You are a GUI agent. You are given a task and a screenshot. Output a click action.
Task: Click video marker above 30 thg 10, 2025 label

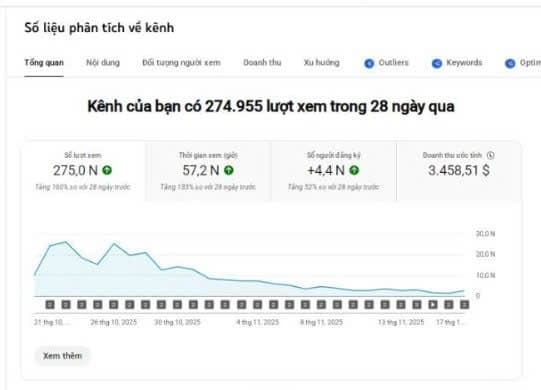[177, 304]
